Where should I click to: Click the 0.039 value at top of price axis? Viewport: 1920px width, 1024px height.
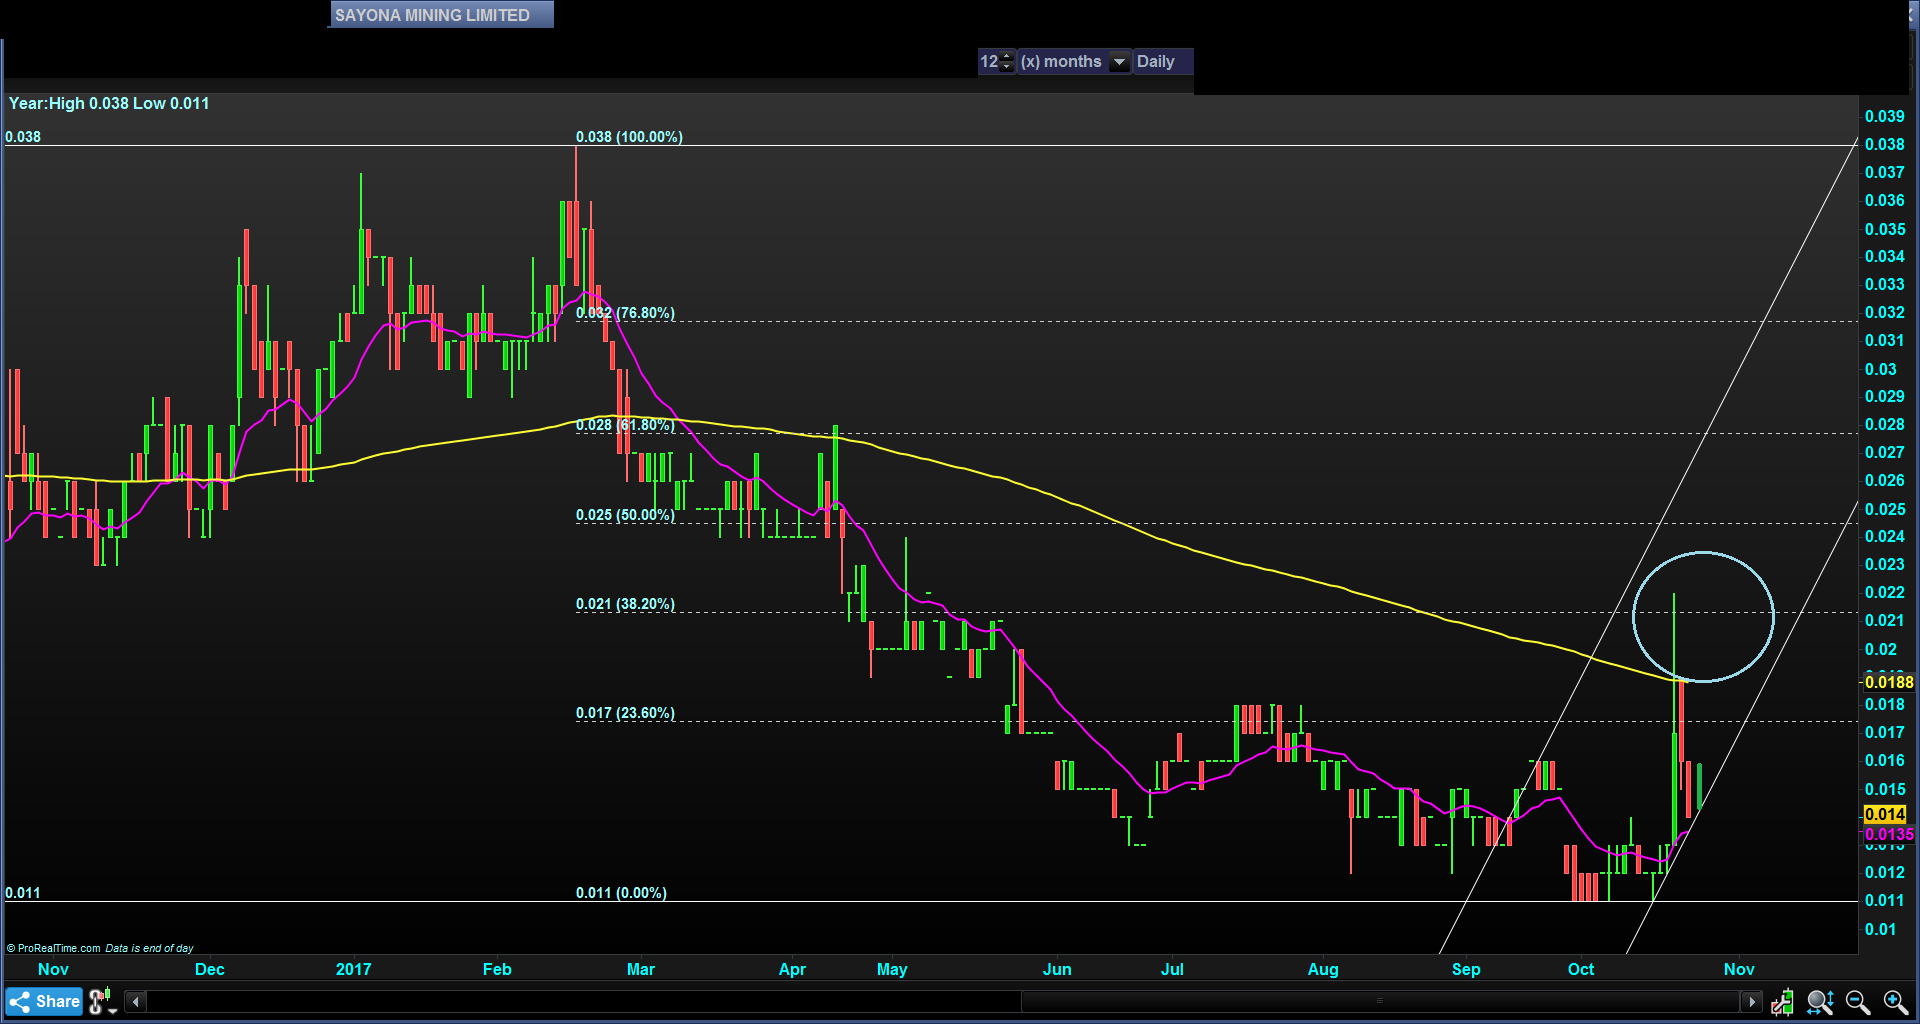pyautogui.click(x=1884, y=116)
